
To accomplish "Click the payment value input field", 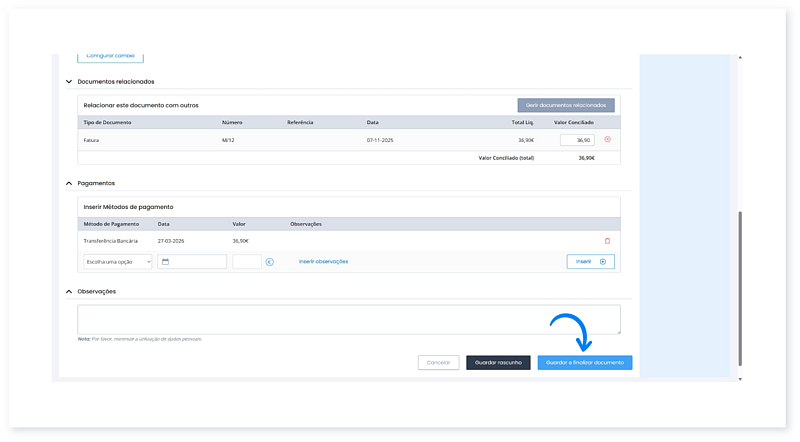I will pos(246,262).
